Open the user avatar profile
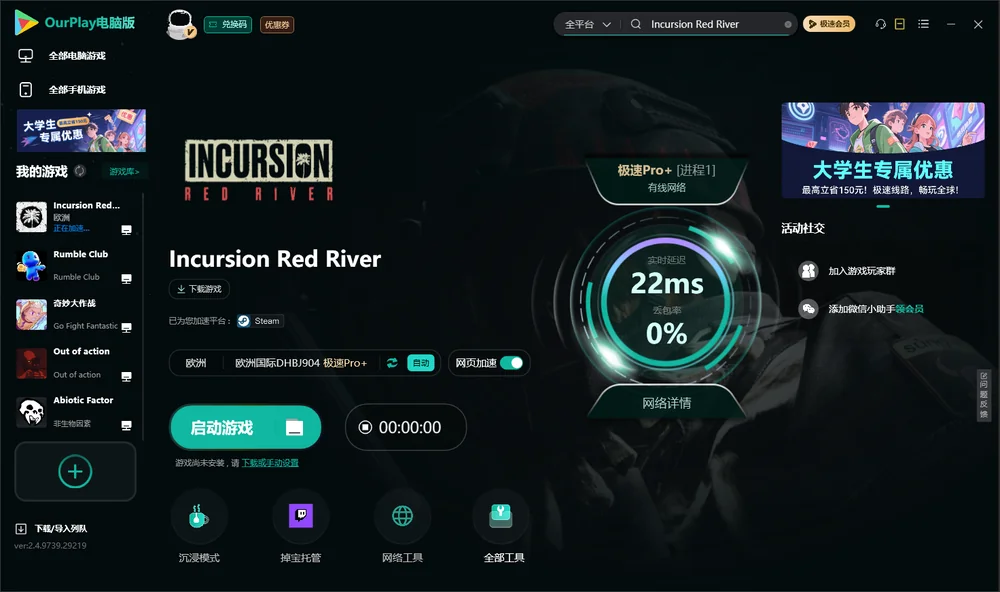Viewport: 1000px width, 592px height. [180, 24]
